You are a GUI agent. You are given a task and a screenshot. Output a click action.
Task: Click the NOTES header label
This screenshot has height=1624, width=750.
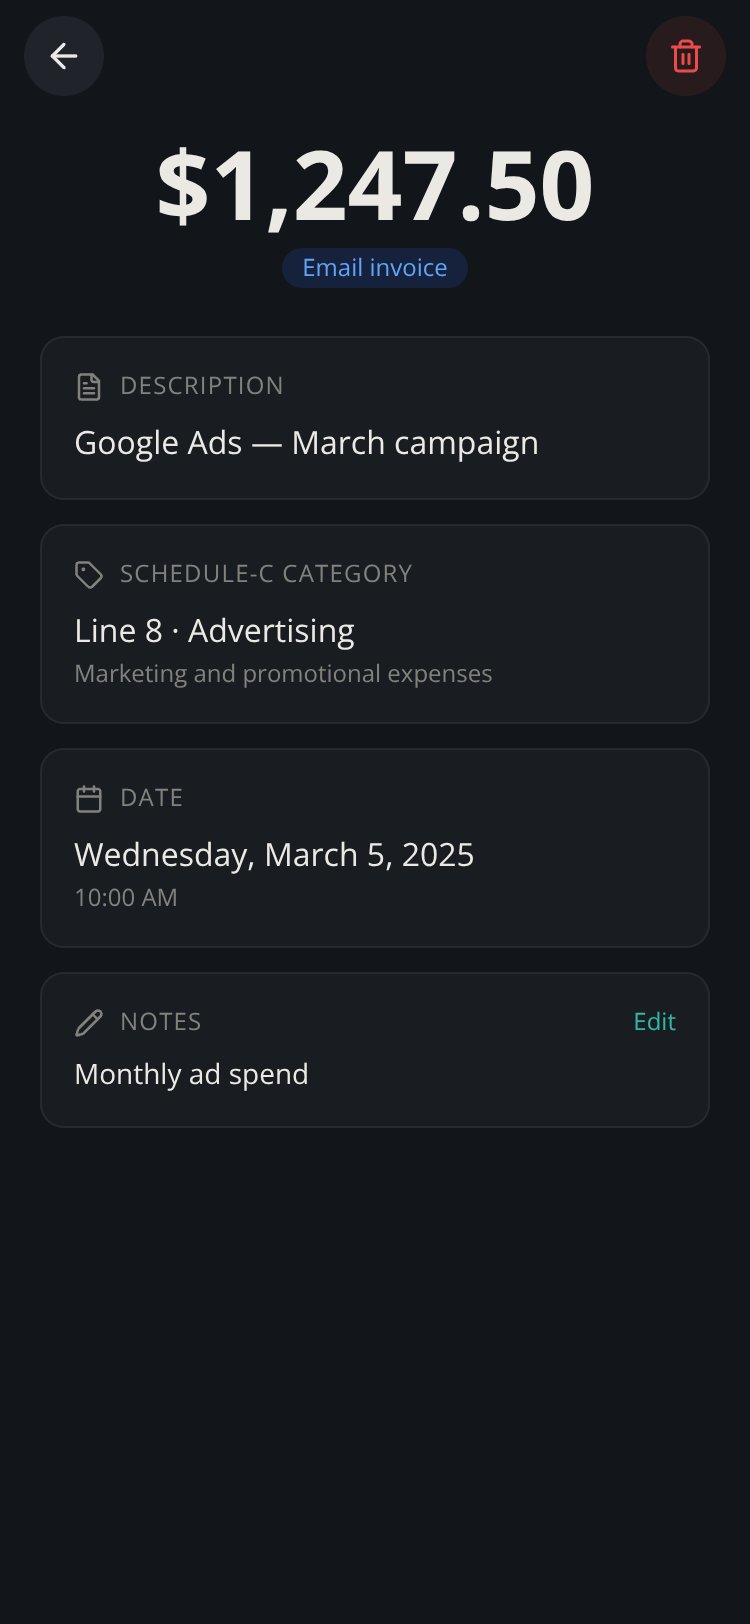161,1022
